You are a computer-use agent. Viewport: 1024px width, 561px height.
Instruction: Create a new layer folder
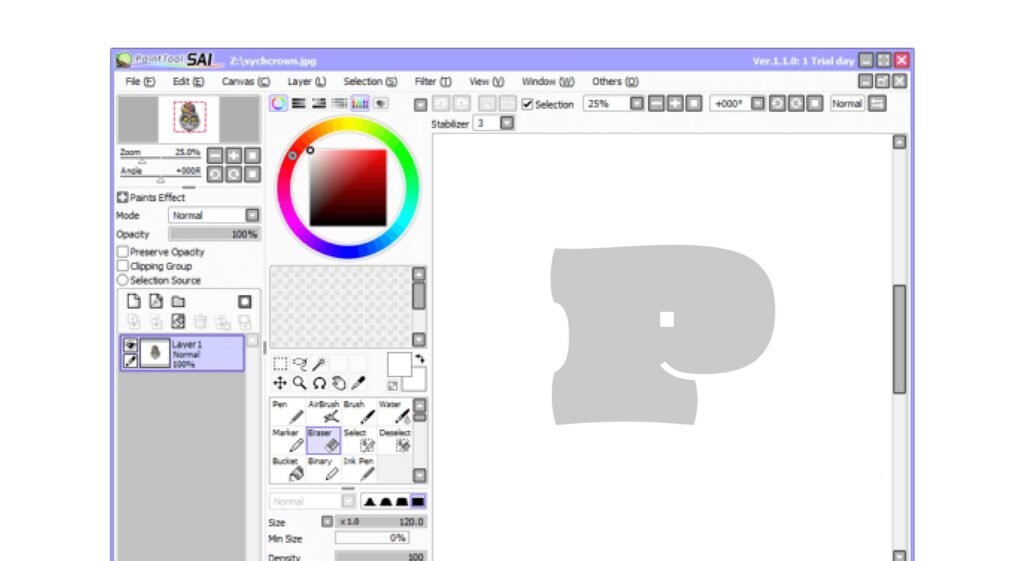tap(178, 301)
